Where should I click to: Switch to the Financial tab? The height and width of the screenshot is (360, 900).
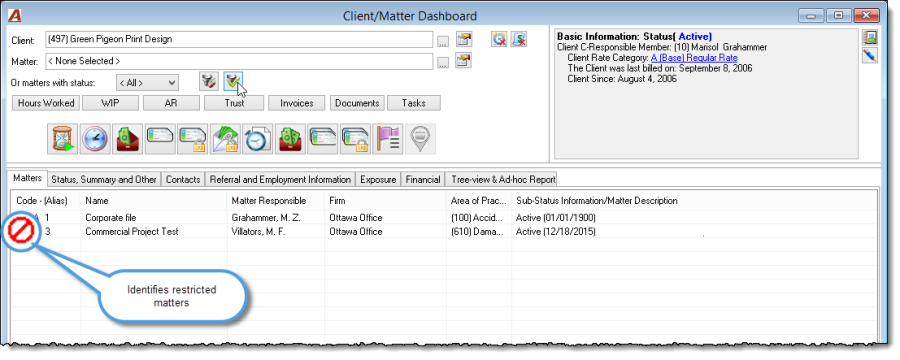click(x=422, y=180)
